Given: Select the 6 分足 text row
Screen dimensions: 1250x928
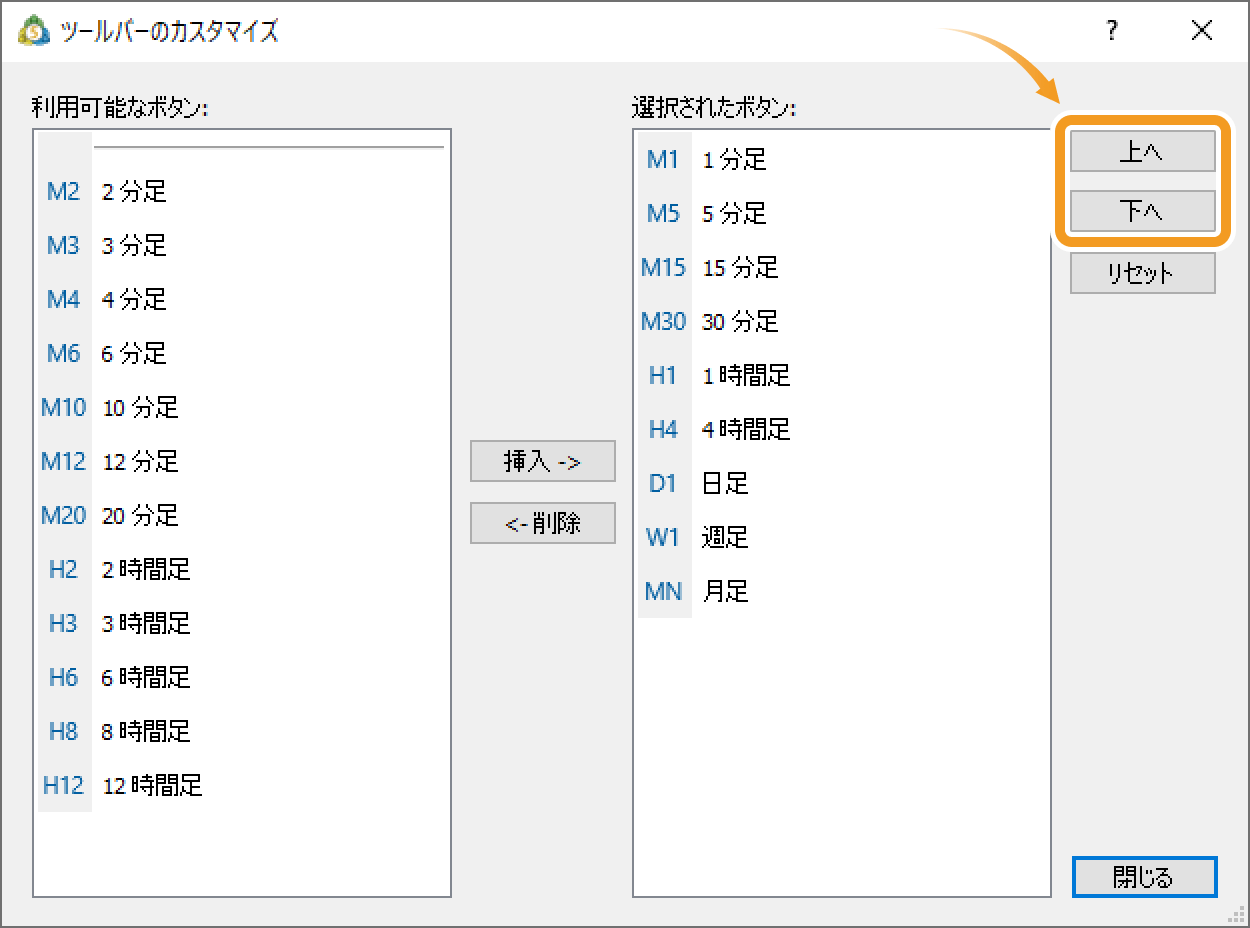Looking at the screenshot, I should point(134,354).
